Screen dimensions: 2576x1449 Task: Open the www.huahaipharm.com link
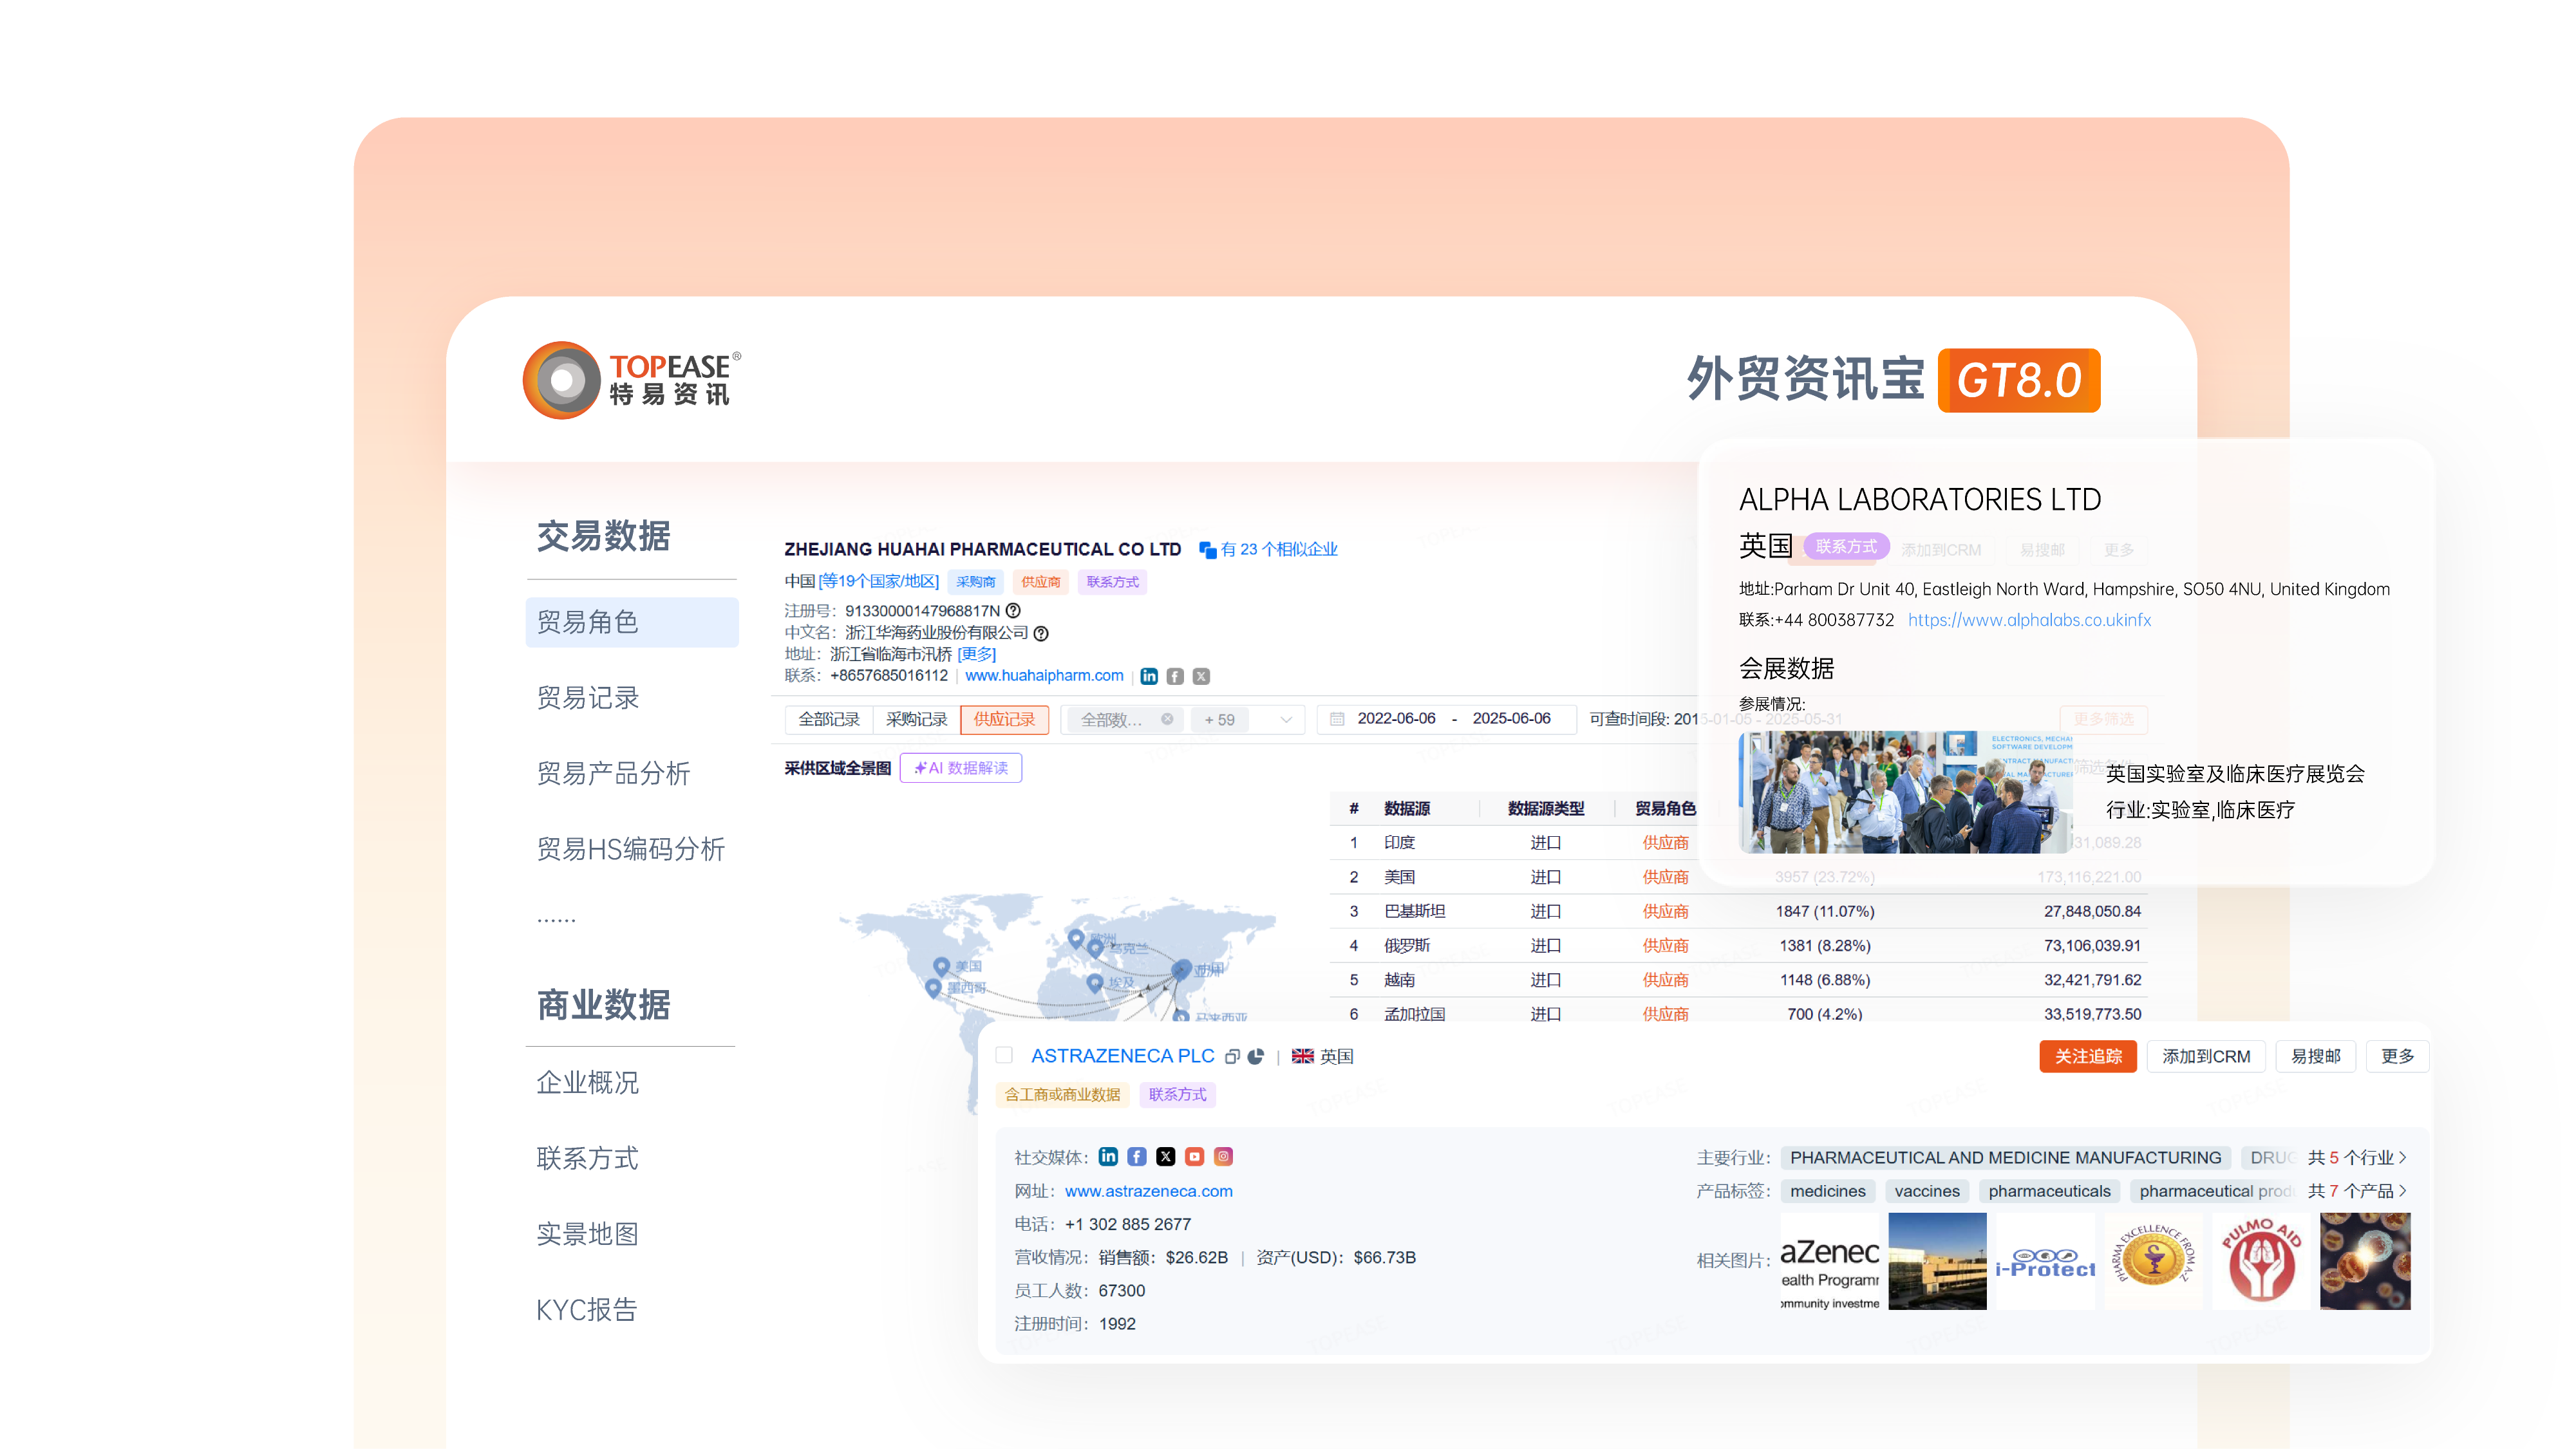click(1044, 676)
